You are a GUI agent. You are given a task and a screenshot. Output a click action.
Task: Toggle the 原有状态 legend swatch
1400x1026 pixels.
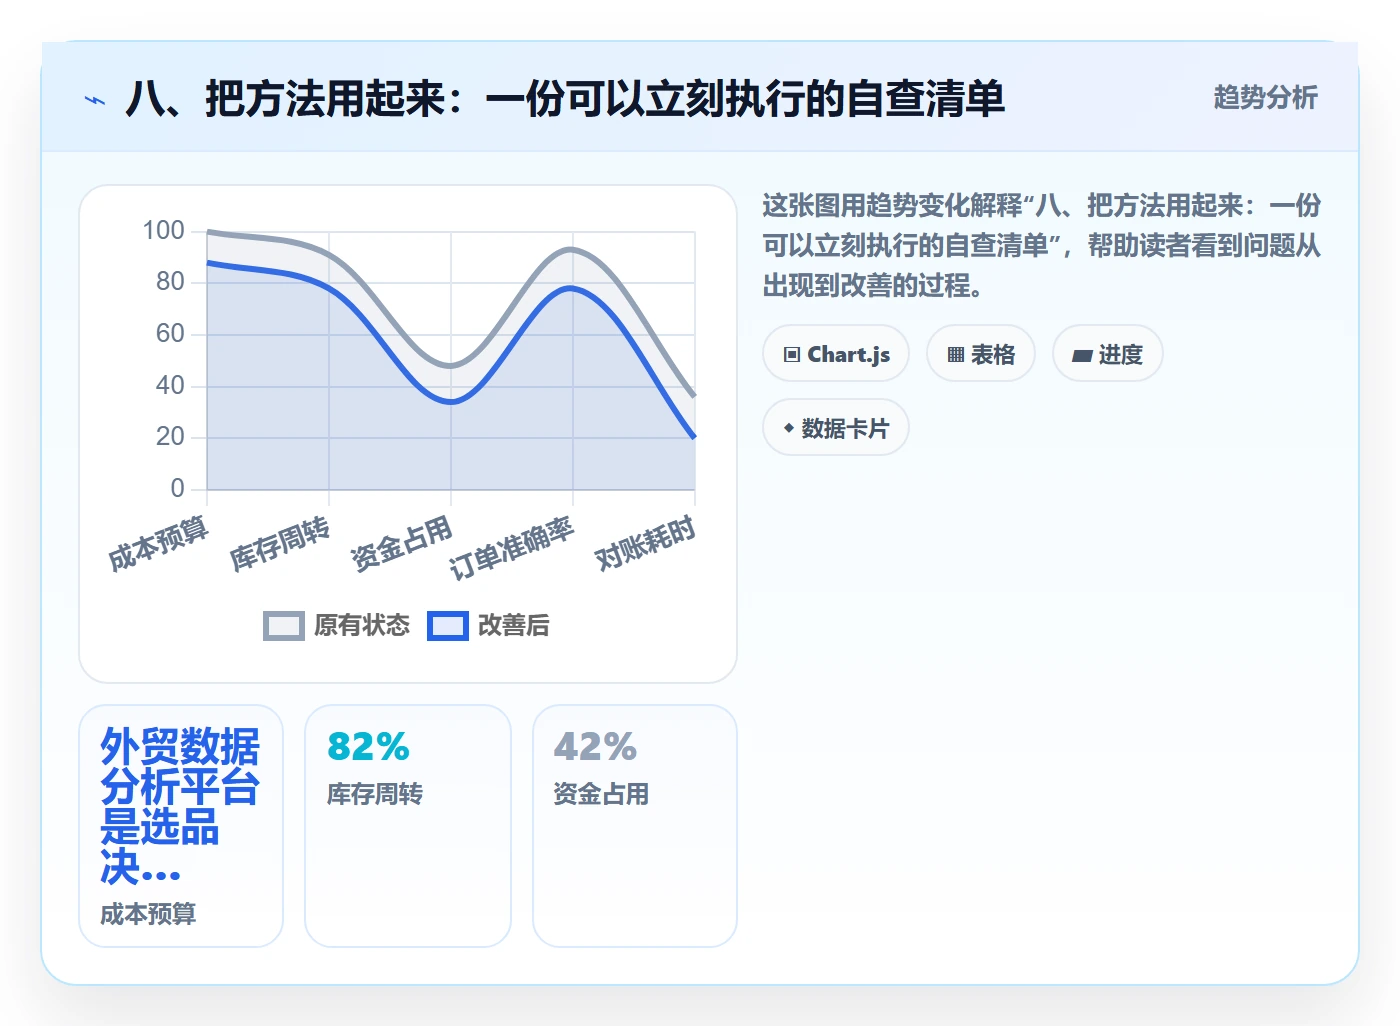coord(284,626)
